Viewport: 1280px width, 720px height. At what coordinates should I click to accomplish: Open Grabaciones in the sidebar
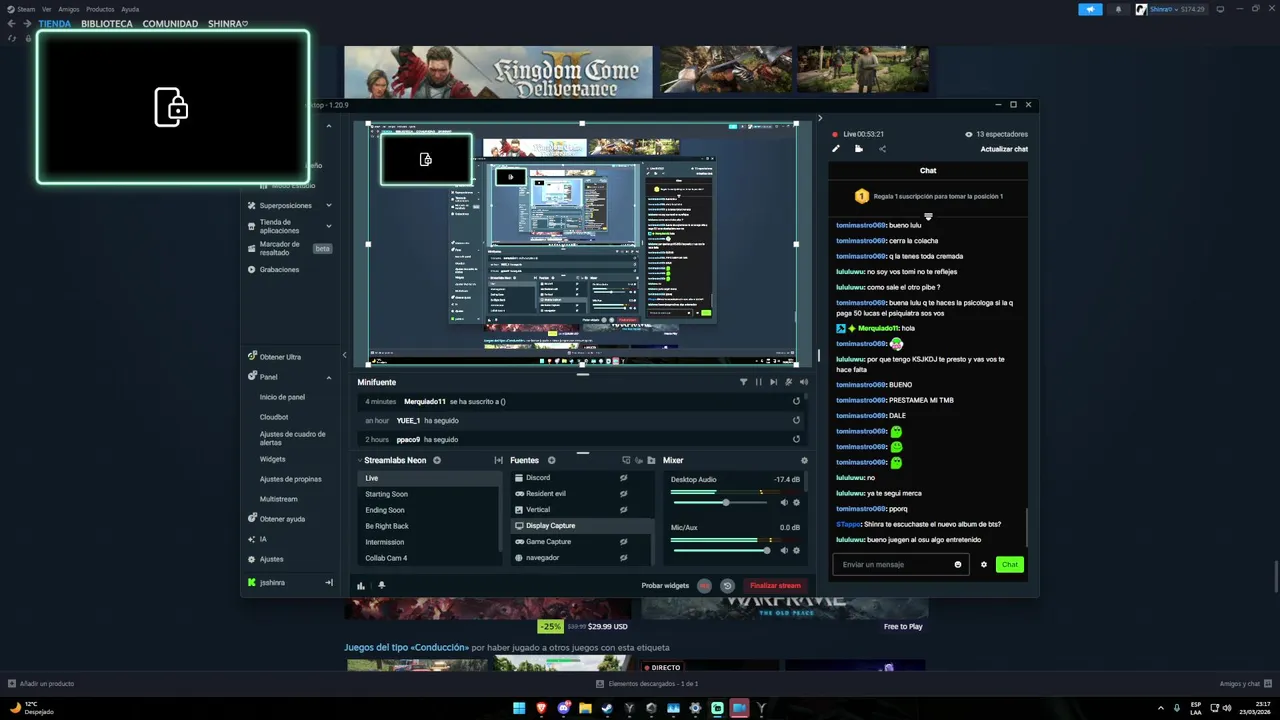pyautogui.click(x=279, y=269)
